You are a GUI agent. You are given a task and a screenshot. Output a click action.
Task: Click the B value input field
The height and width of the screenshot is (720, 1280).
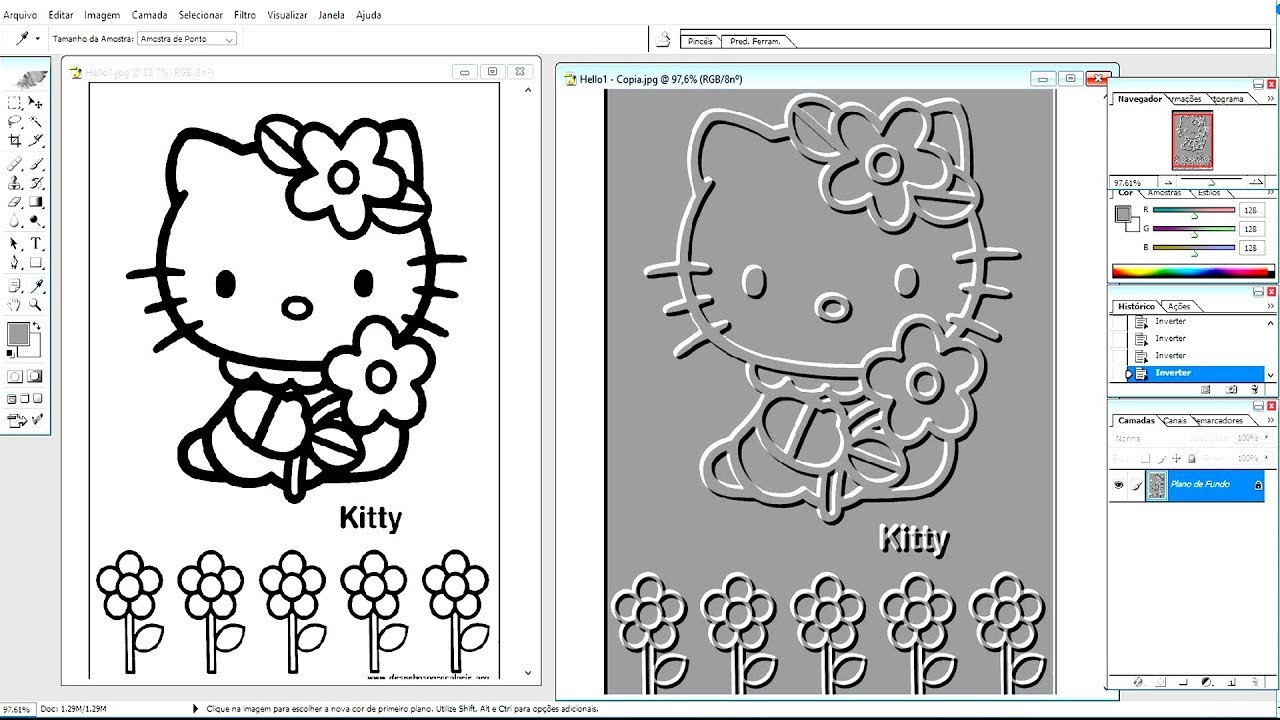coord(1251,247)
